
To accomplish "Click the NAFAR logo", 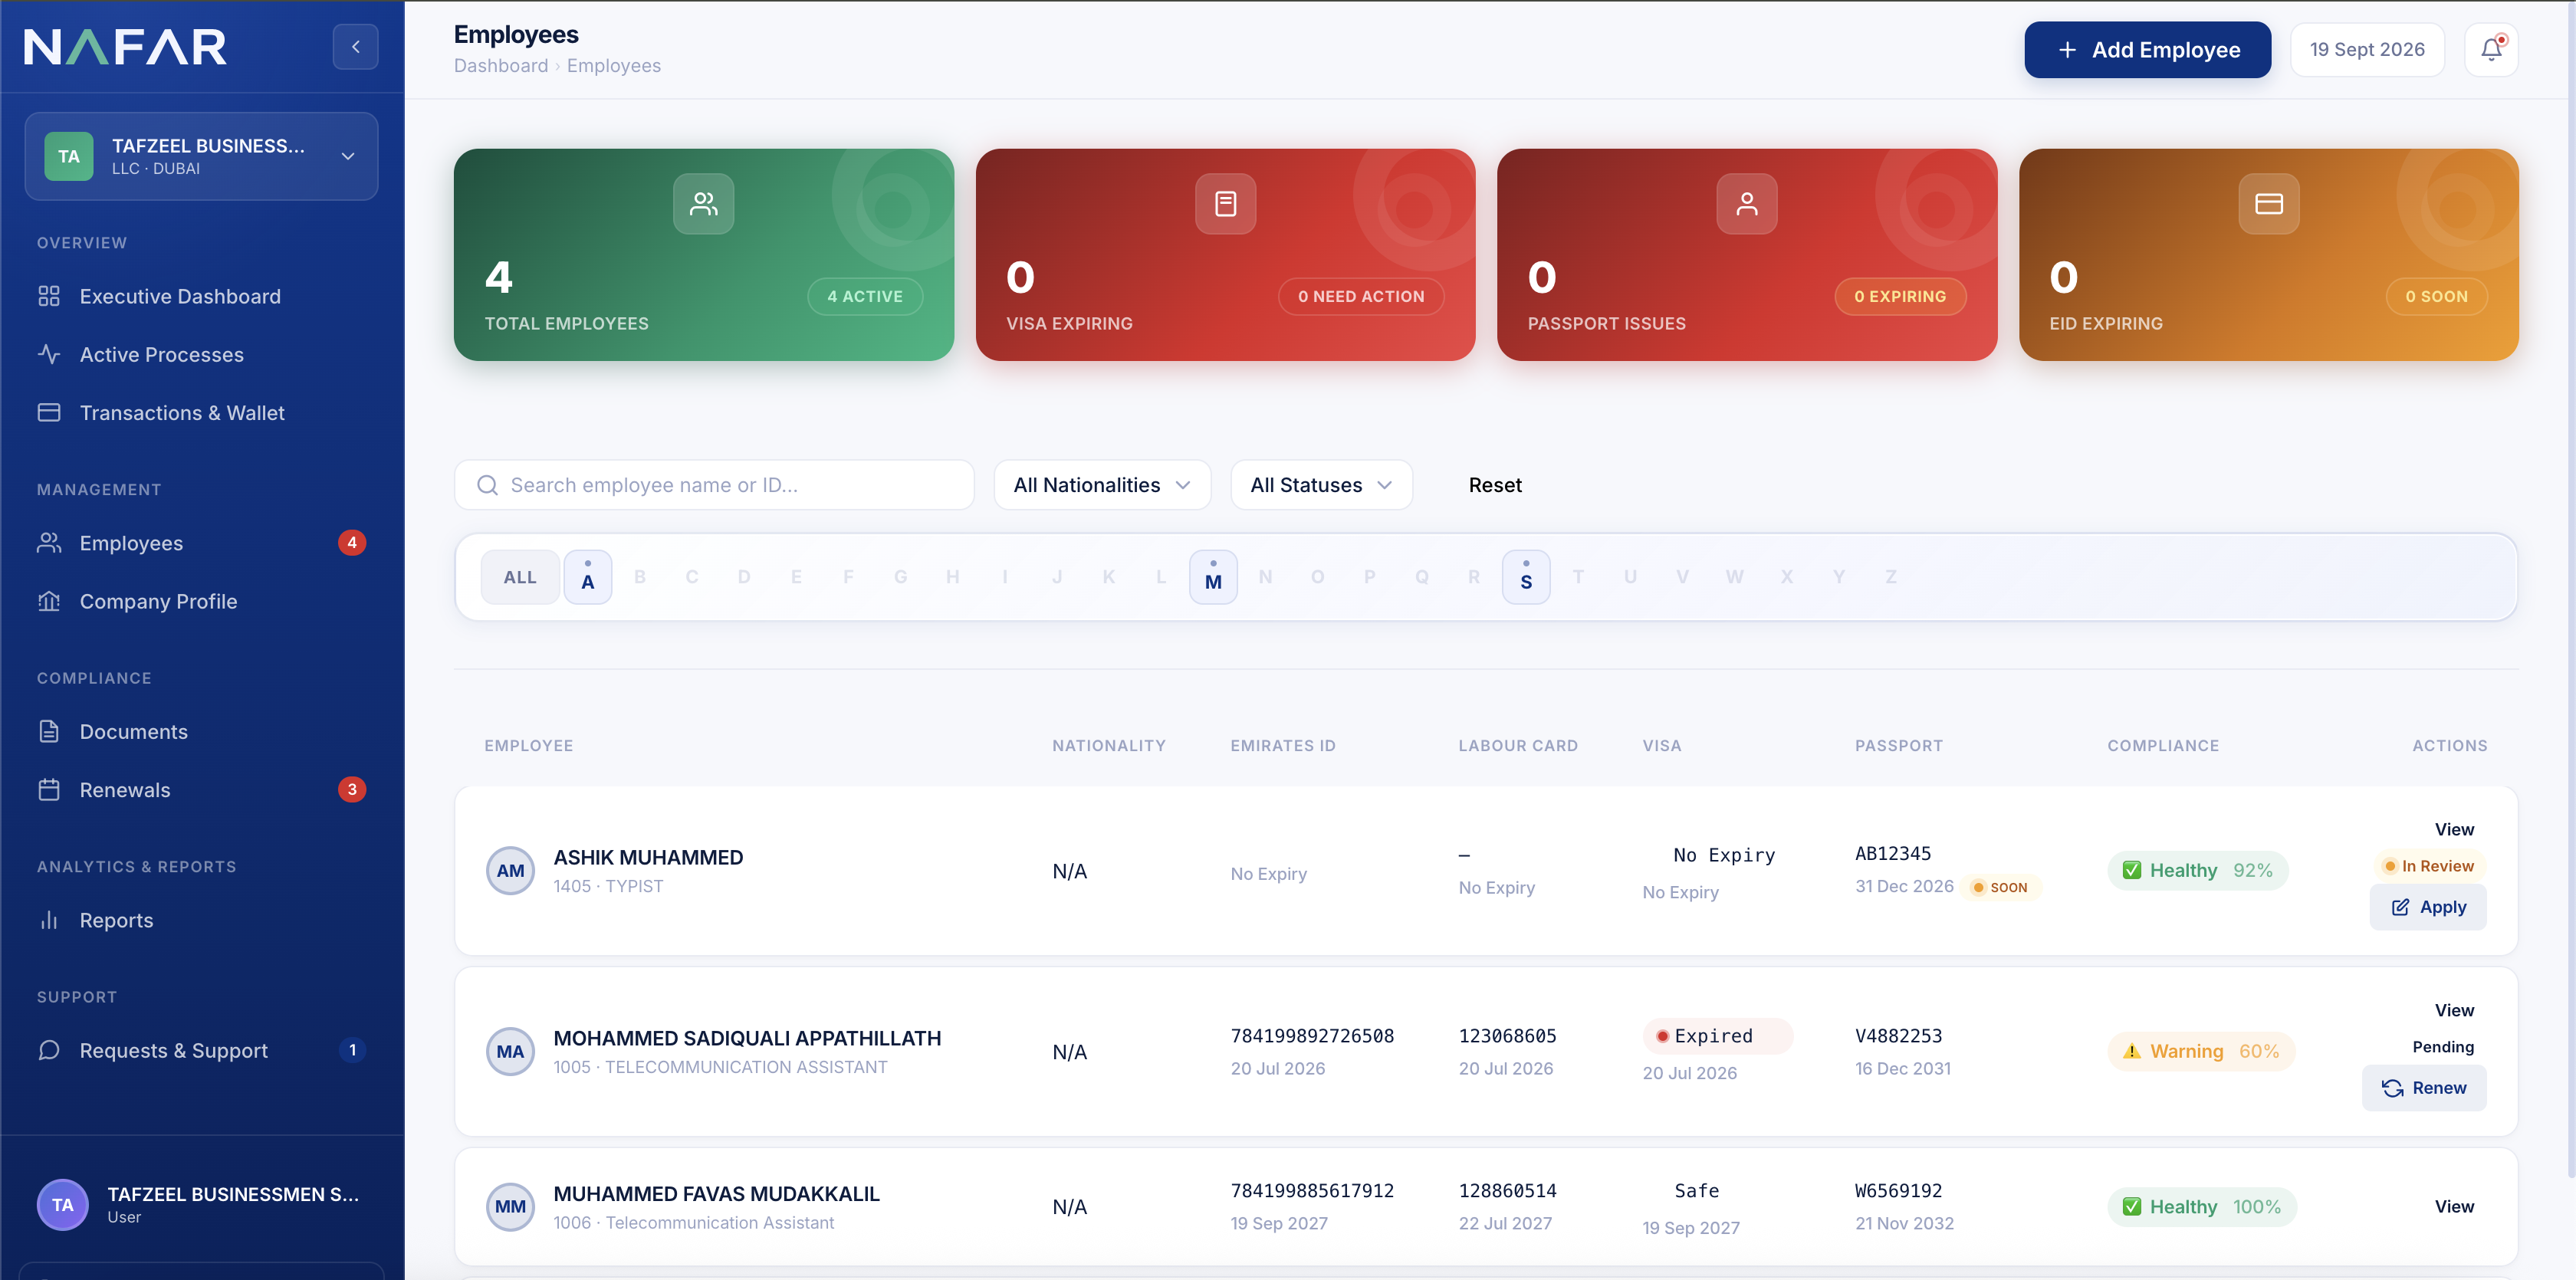I will click(x=125, y=47).
